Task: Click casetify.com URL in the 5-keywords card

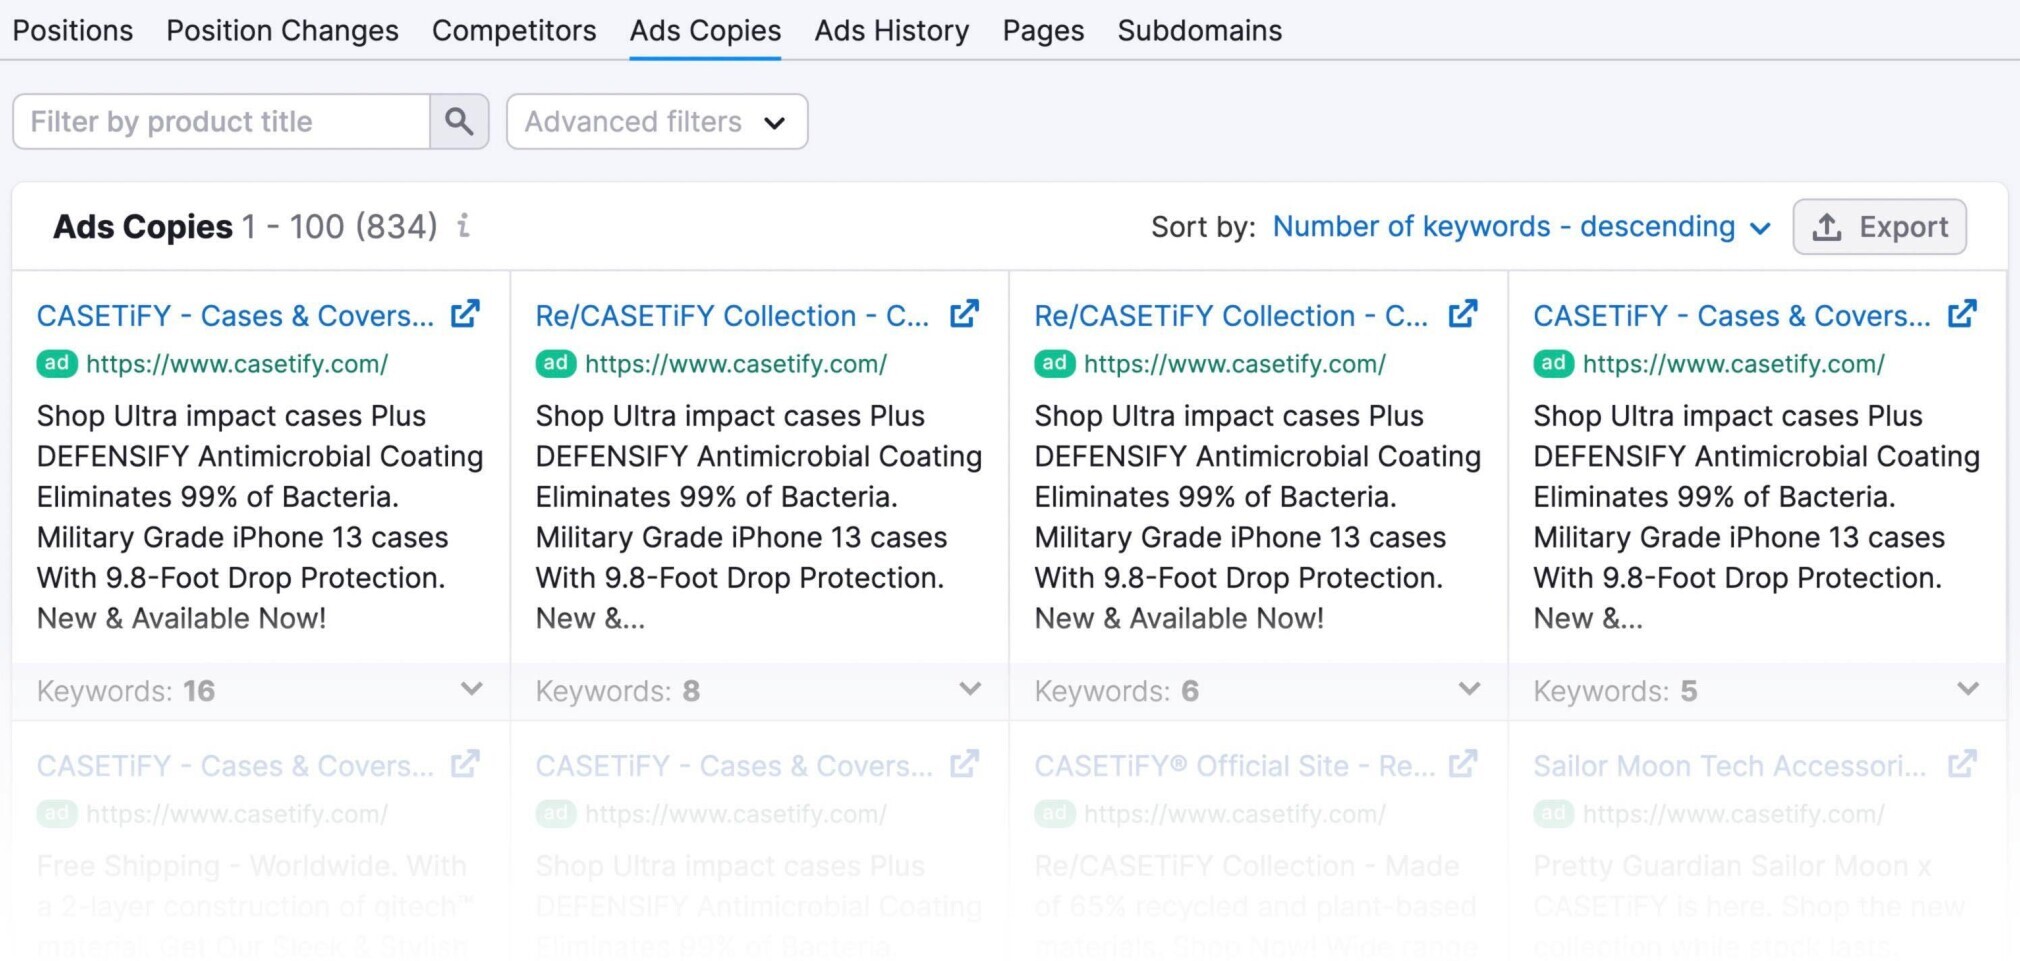Action: [1734, 364]
